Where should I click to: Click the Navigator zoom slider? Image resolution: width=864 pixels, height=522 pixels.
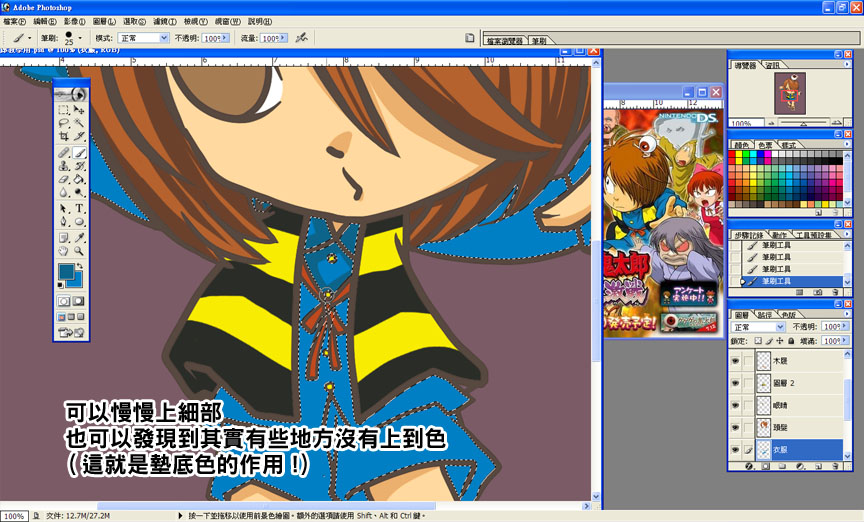coord(803,122)
